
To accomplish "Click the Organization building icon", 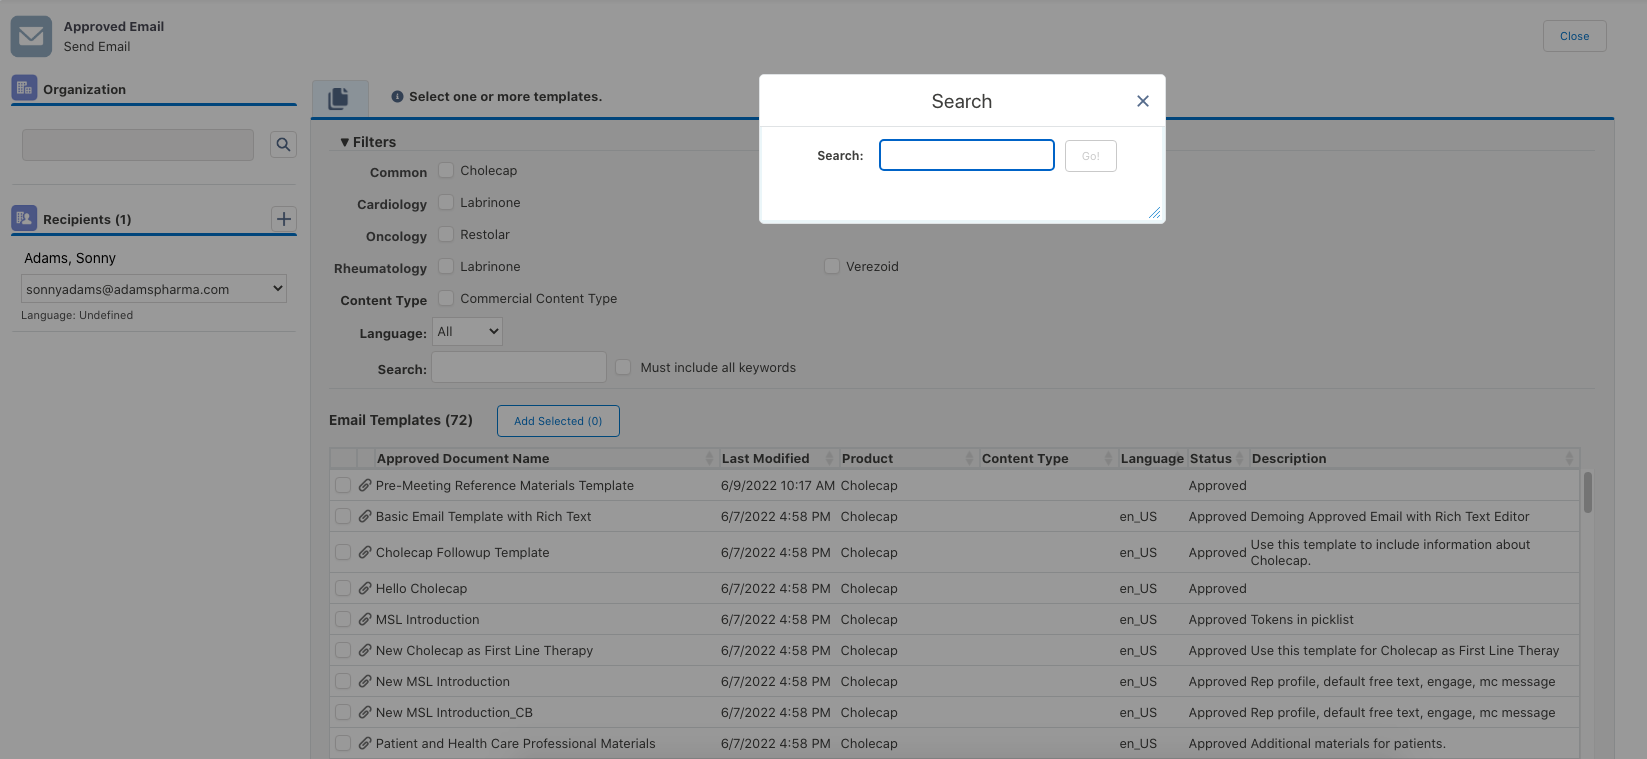I will pyautogui.click(x=24, y=88).
